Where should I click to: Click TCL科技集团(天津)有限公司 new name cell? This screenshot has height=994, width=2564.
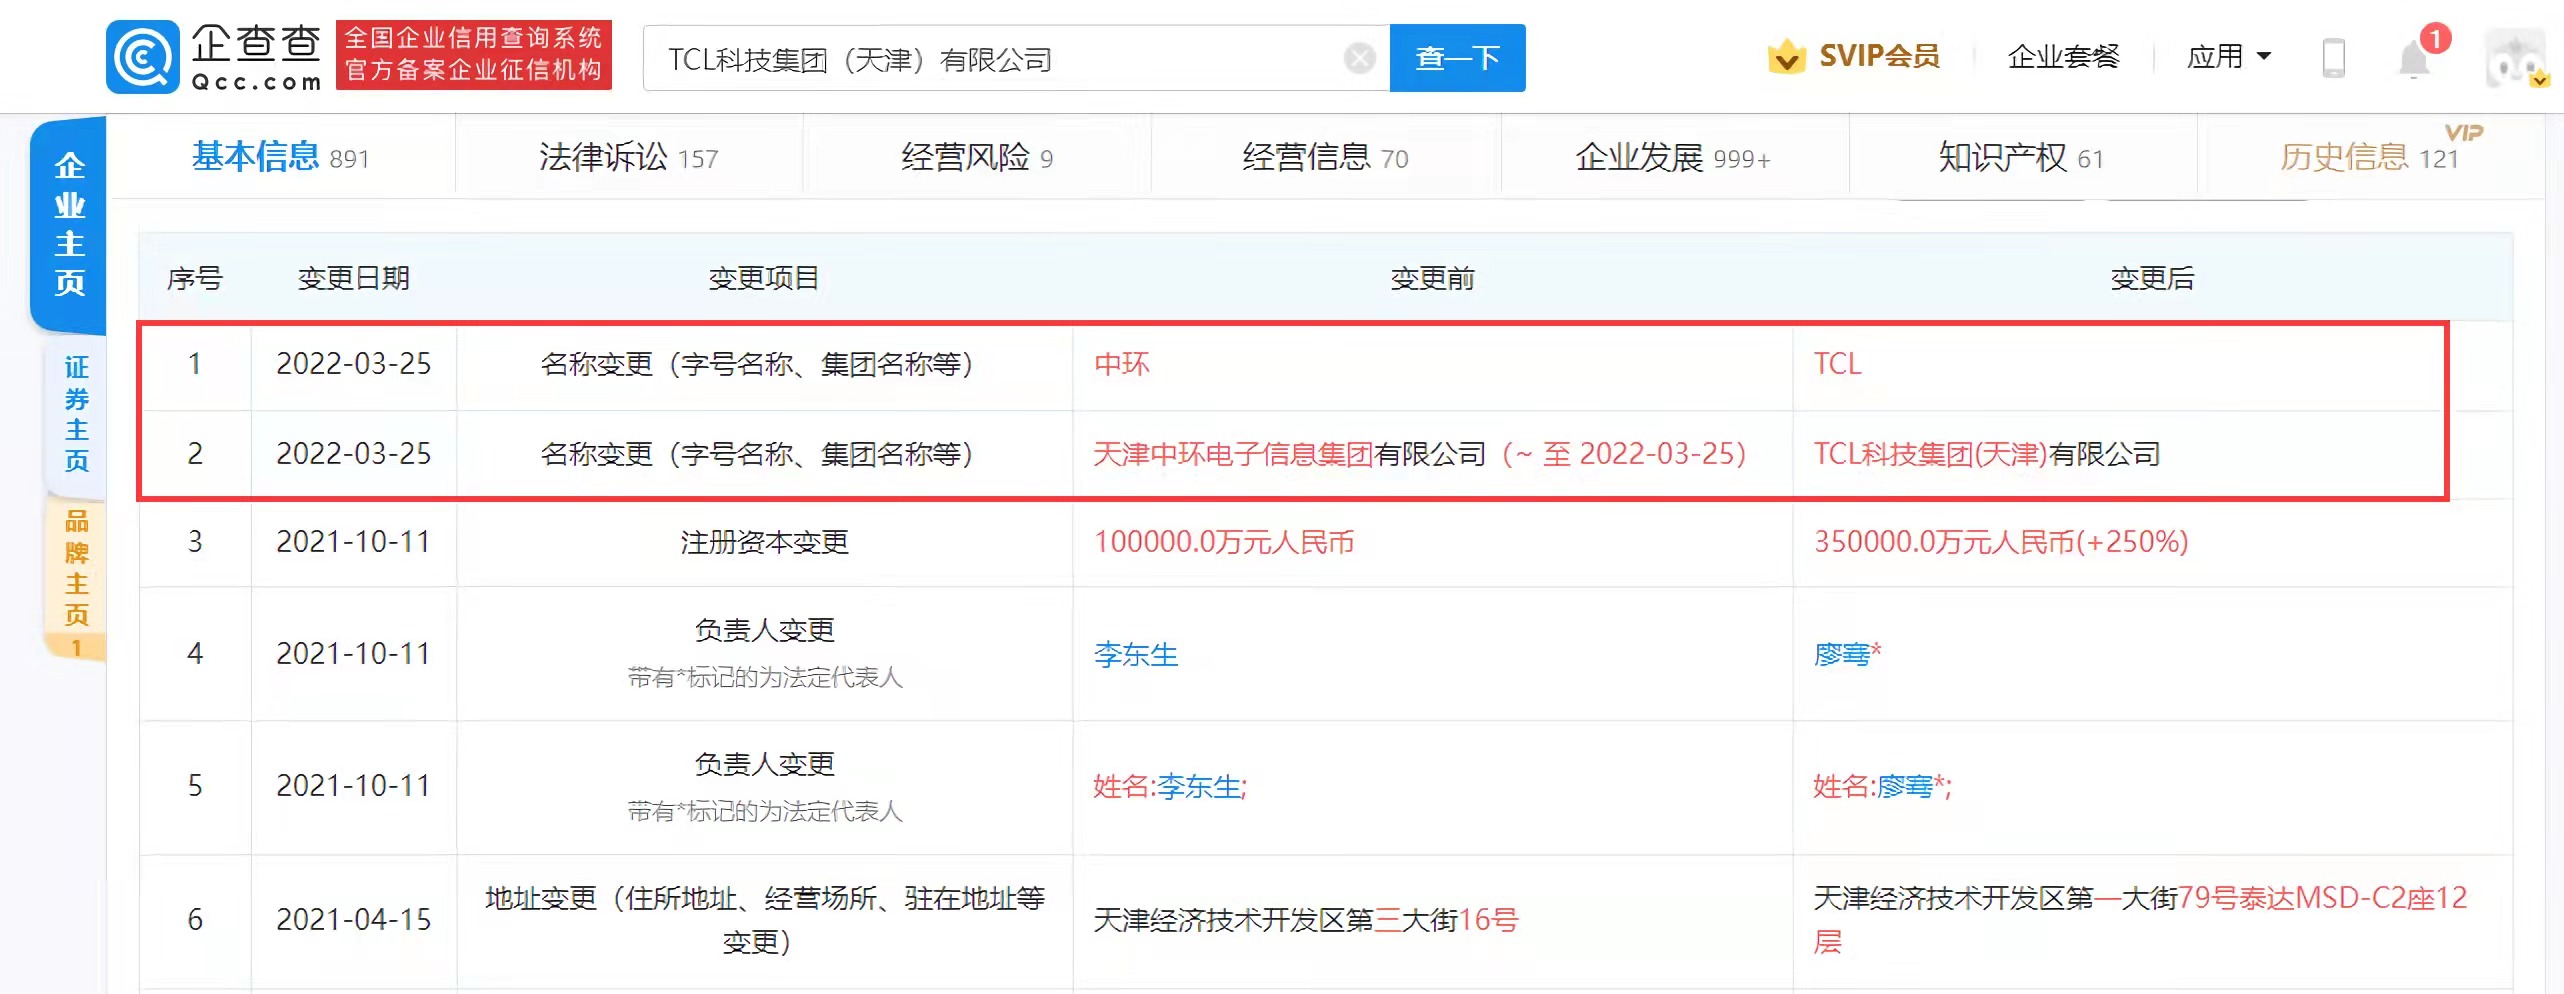tap(1986, 453)
